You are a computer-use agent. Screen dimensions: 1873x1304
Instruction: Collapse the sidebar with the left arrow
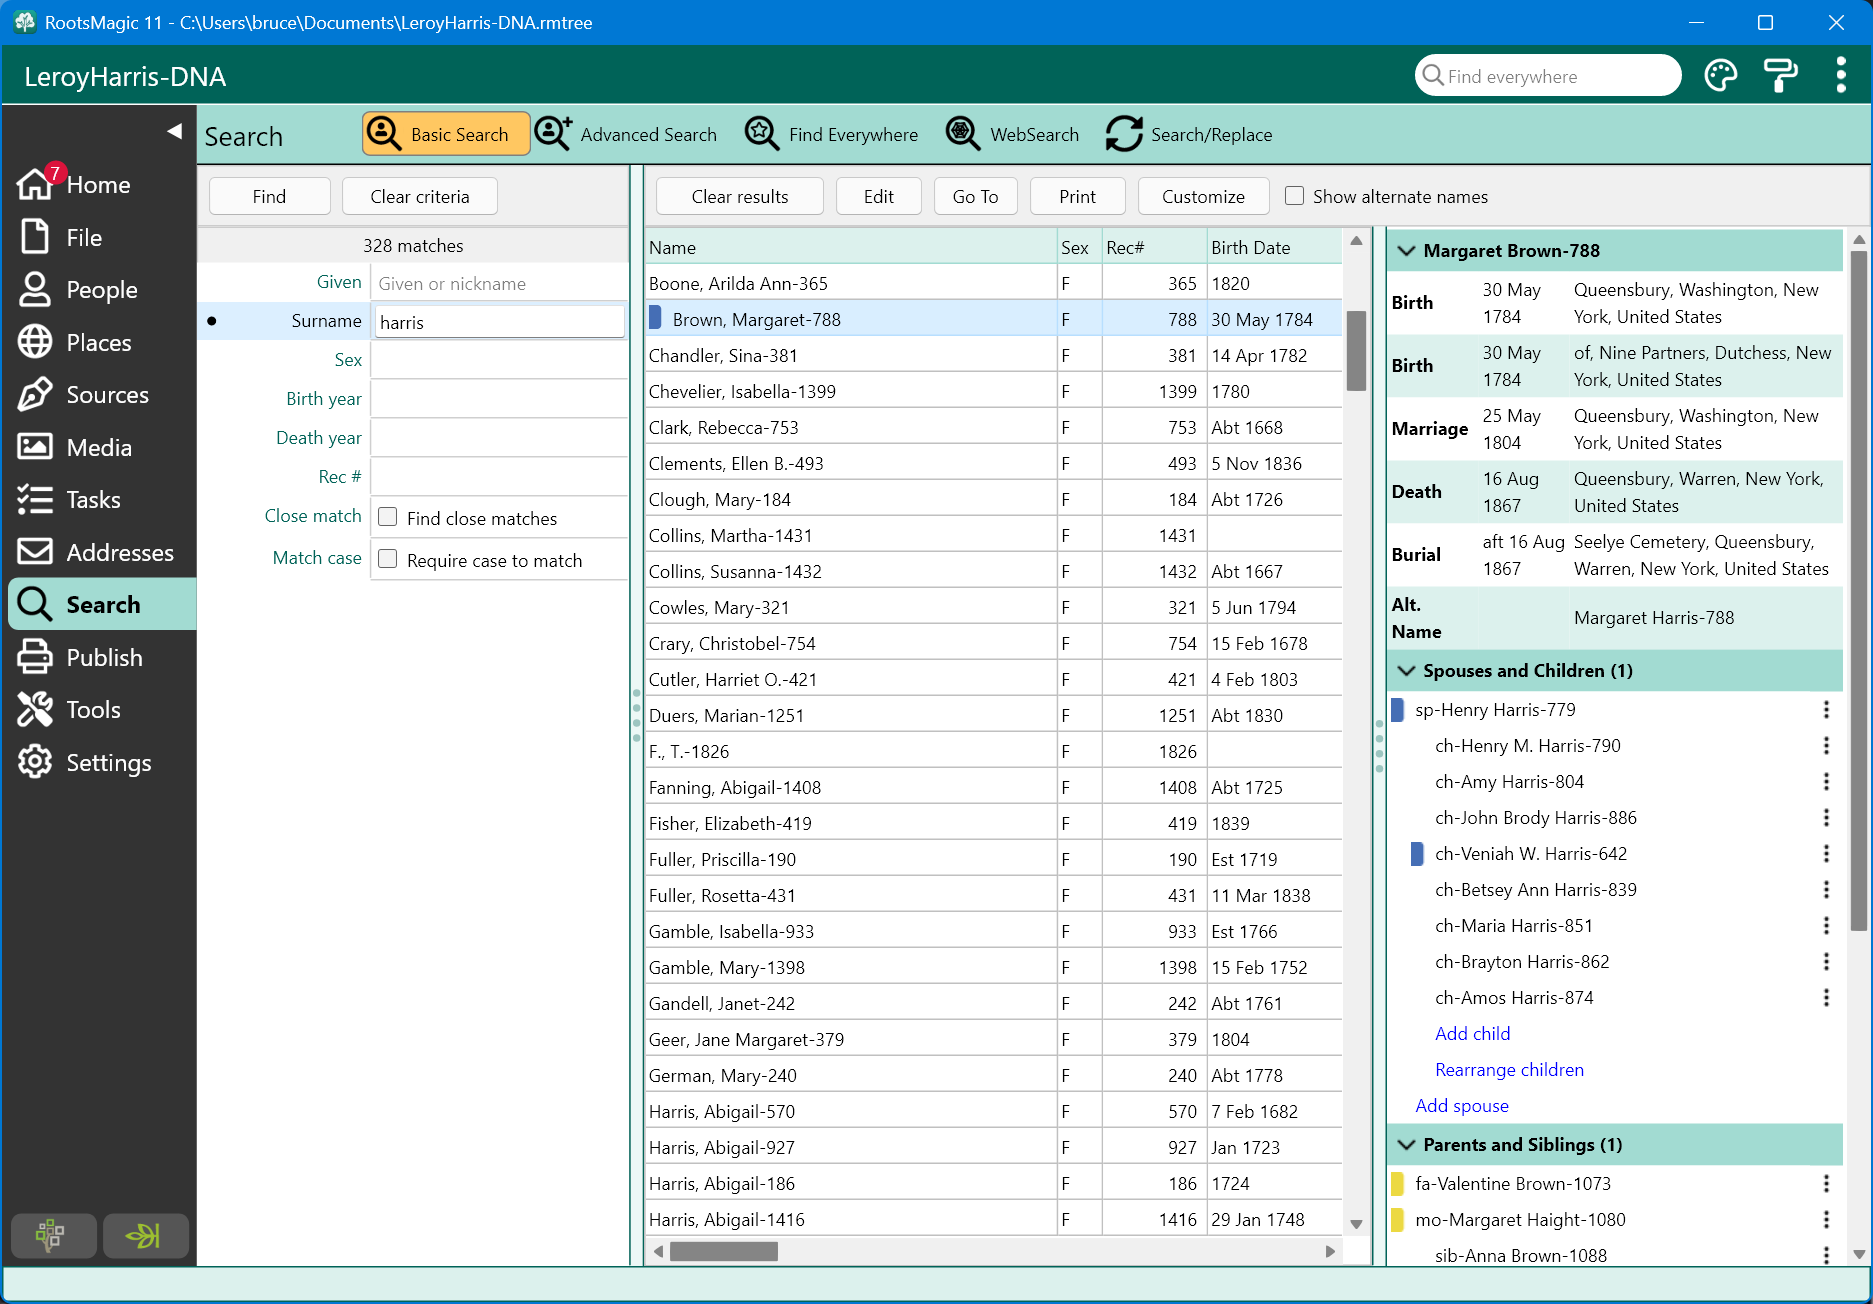174,131
